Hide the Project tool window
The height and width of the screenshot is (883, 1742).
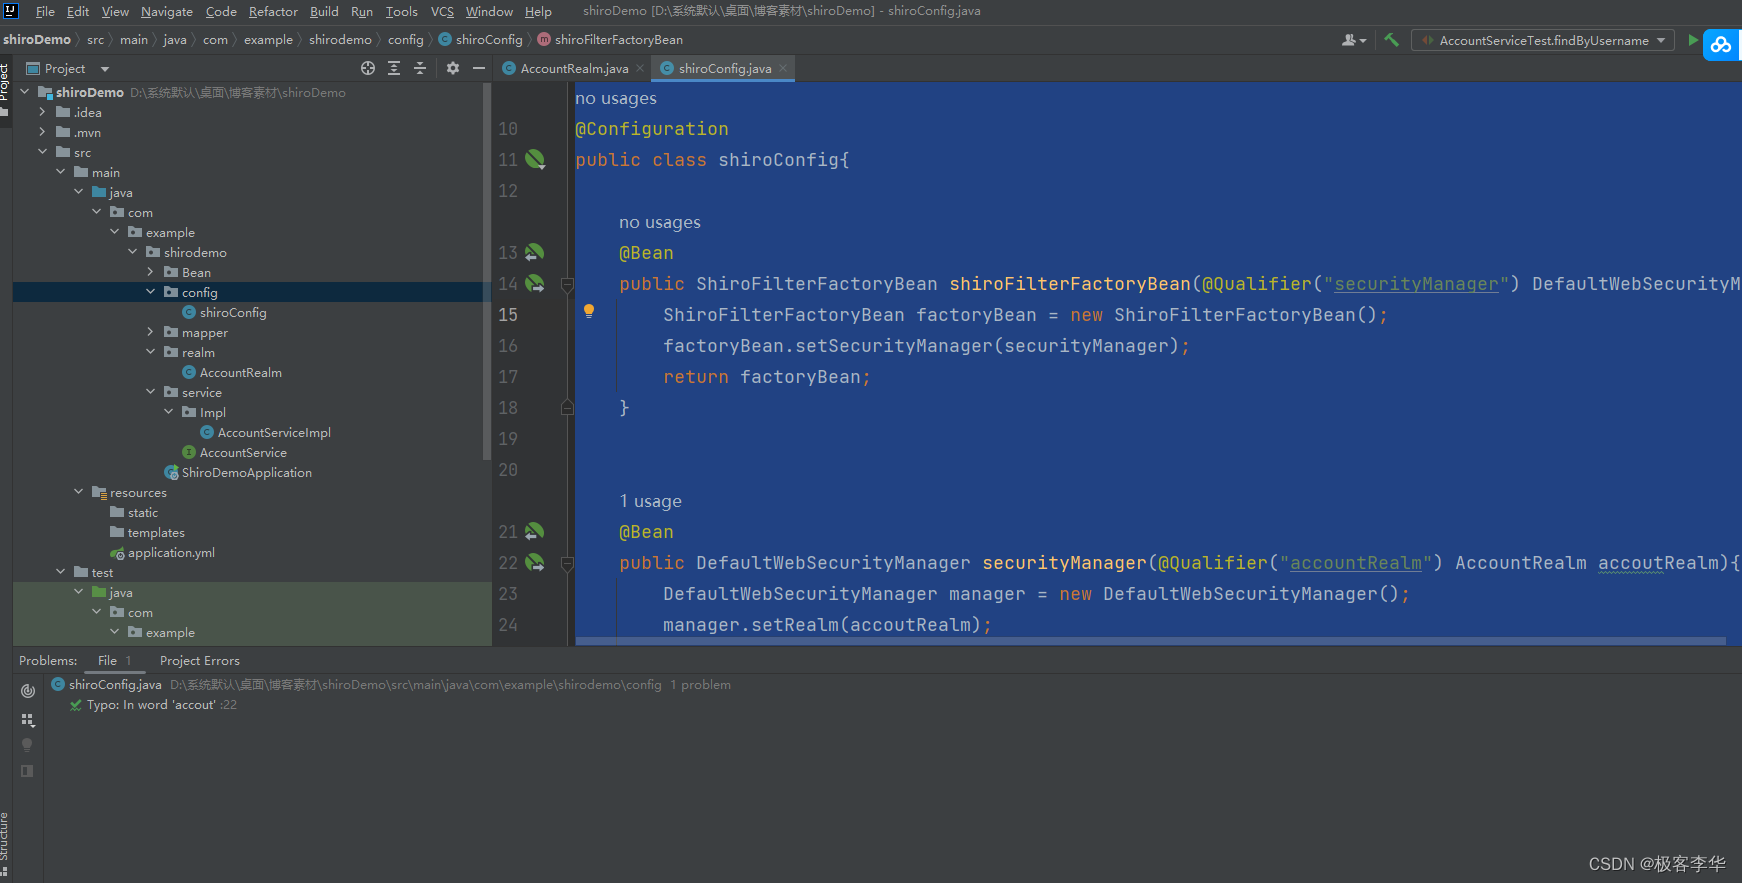tap(479, 68)
